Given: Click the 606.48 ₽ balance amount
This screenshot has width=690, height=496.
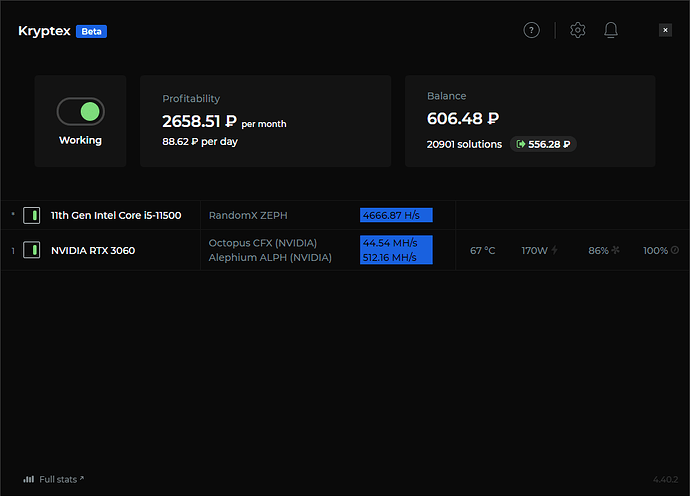Looking at the screenshot, I should pyautogui.click(x=463, y=118).
